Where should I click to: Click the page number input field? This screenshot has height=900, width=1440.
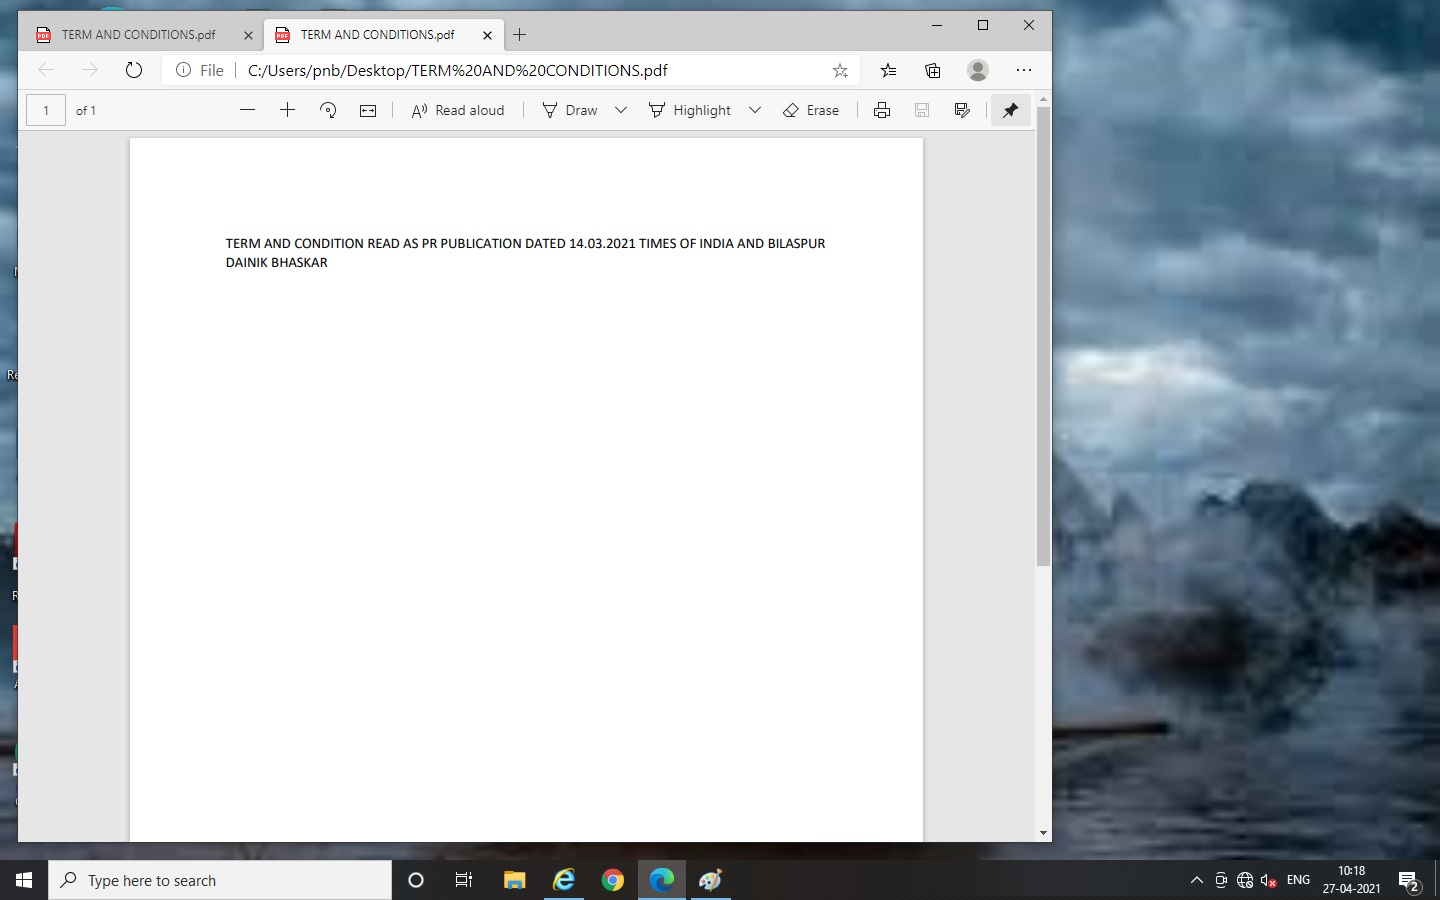pos(46,110)
